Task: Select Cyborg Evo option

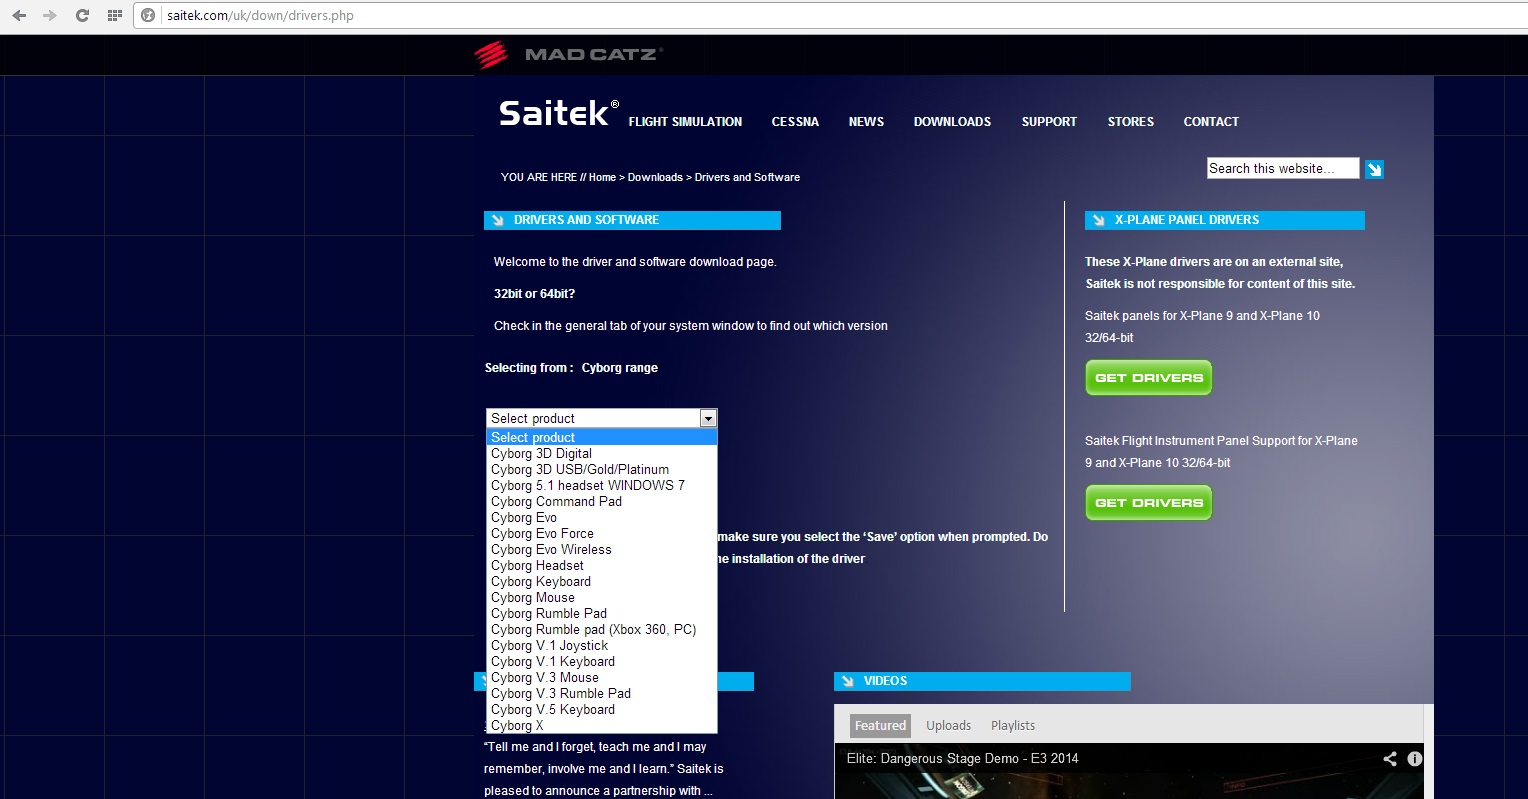Action: (x=602, y=517)
